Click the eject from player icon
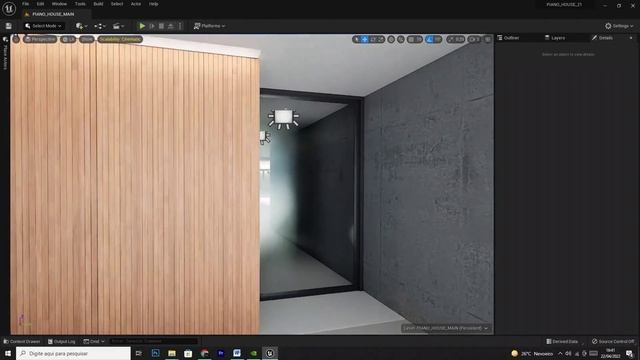The image size is (640, 360). pos(171,26)
